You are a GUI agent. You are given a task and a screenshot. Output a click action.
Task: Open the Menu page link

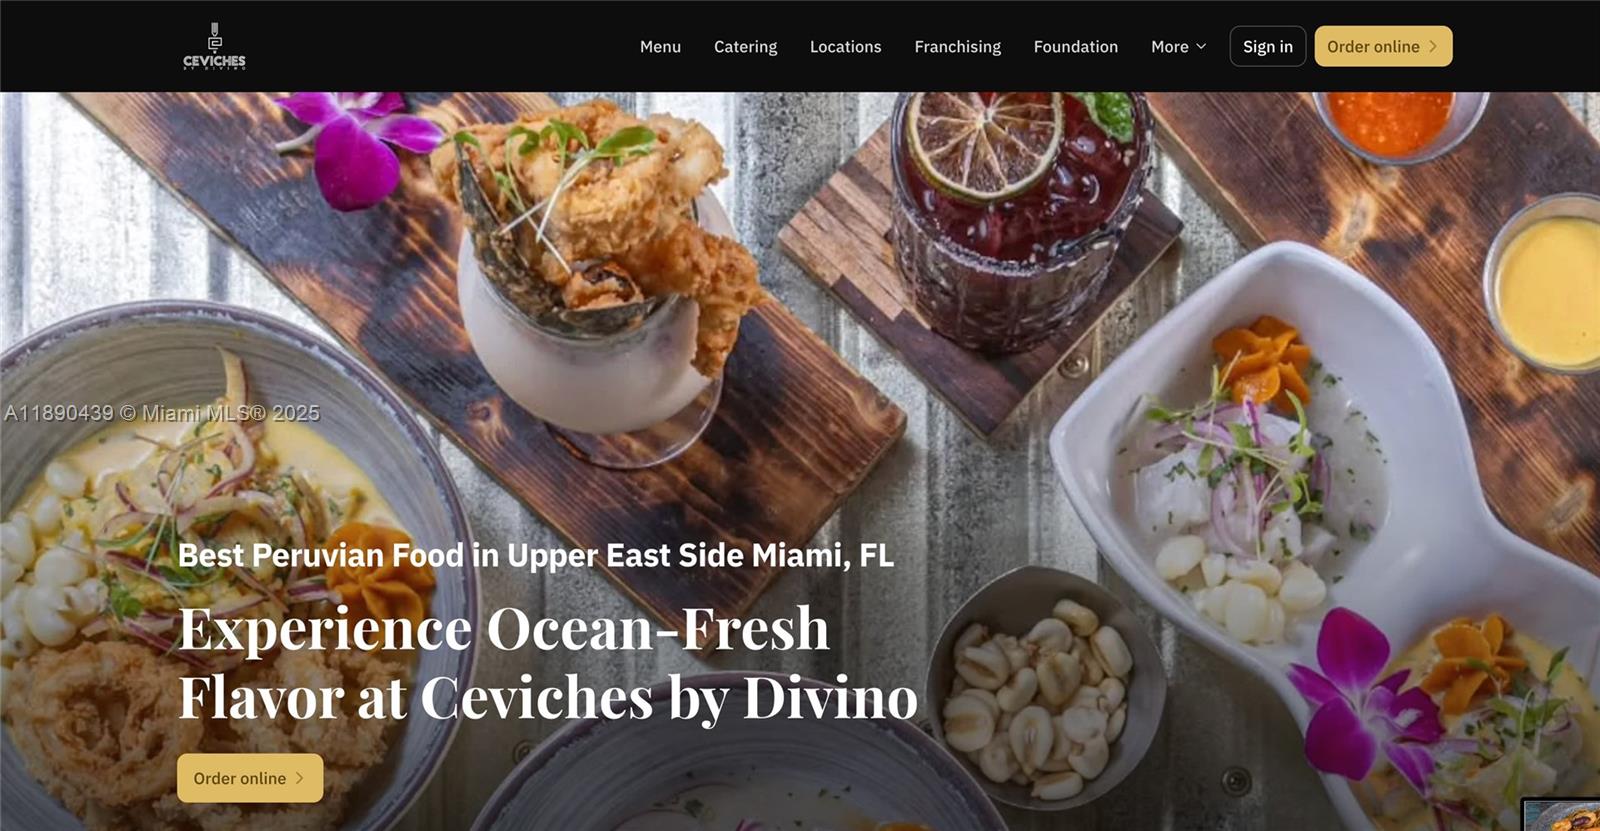pos(660,47)
